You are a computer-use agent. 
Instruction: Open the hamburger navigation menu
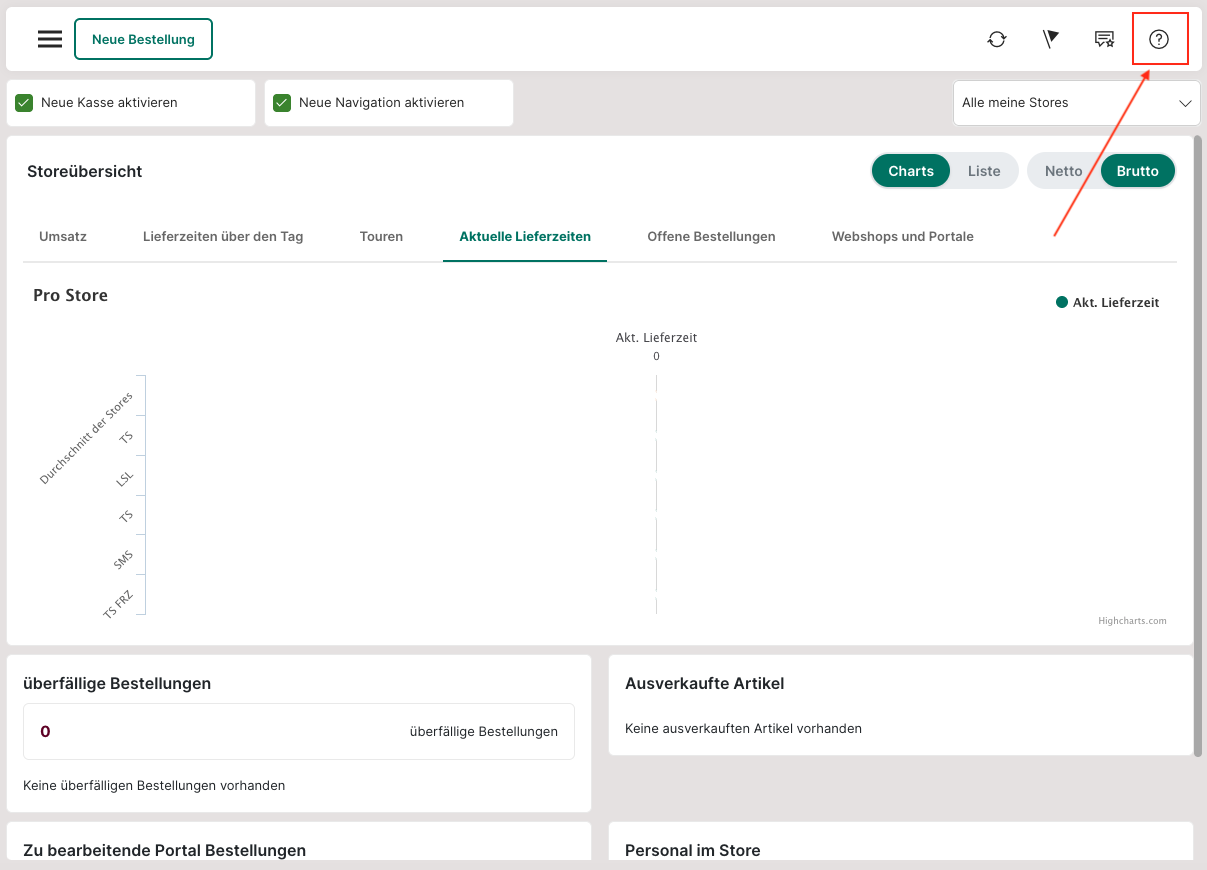tap(50, 39)
